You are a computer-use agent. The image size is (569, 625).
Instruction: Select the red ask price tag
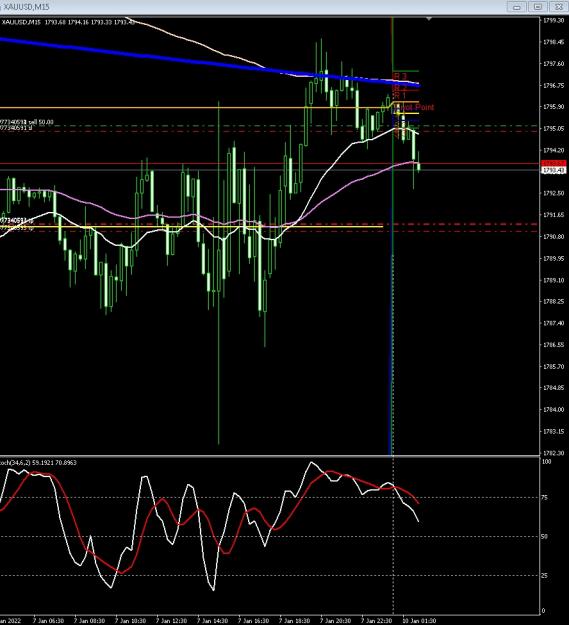pyautogui.click(x=554, y=163)
